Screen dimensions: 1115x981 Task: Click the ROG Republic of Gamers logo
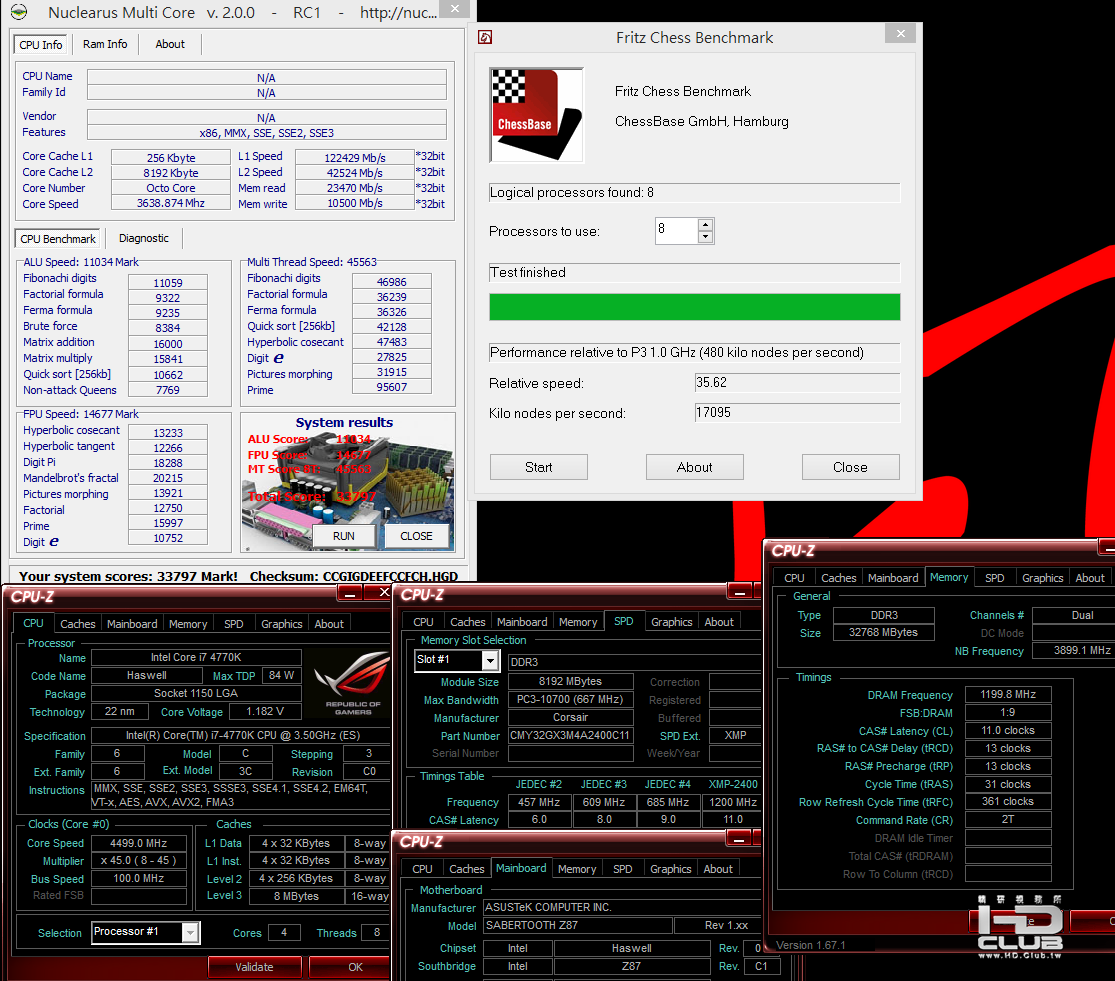[x=353, y=684]
